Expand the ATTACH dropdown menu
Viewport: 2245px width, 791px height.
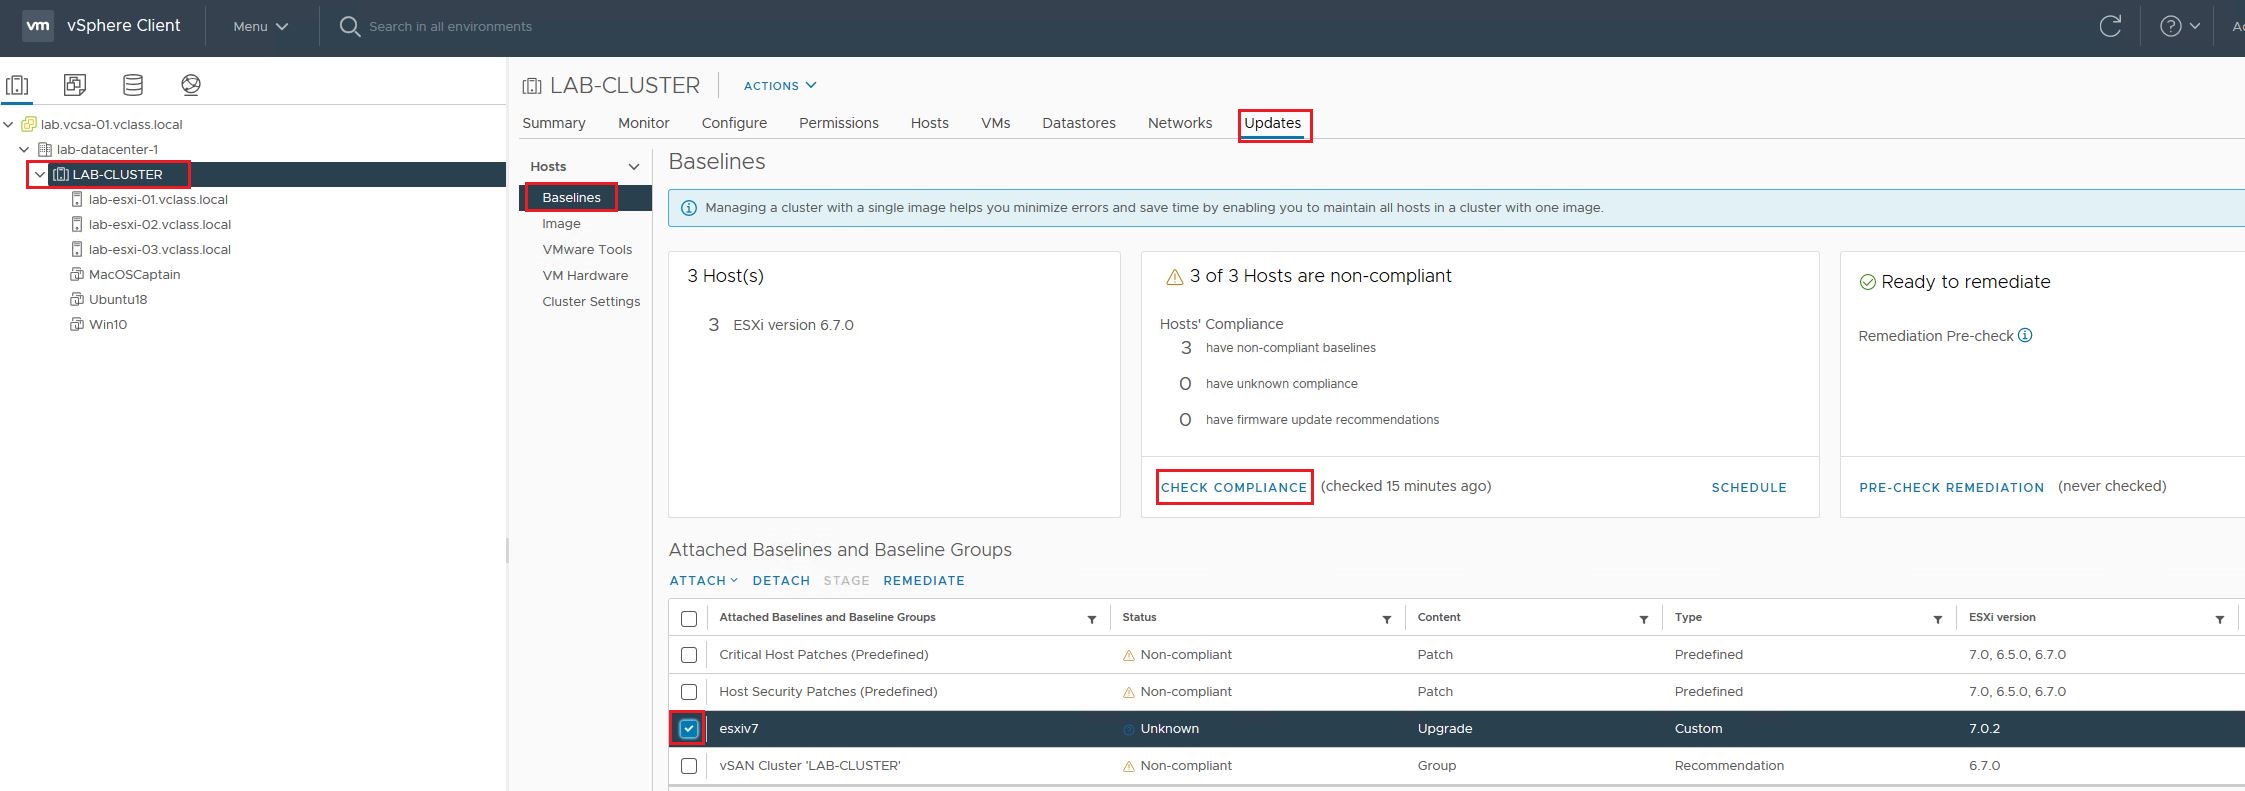pos(703,581)
